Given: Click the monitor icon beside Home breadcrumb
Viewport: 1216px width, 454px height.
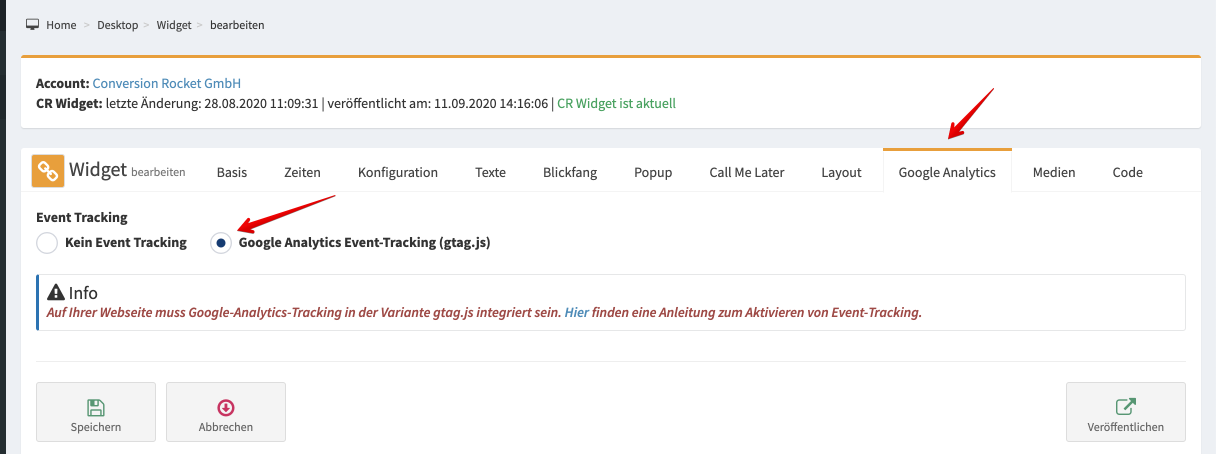Looking at the screenshot, I should (32, 24).
